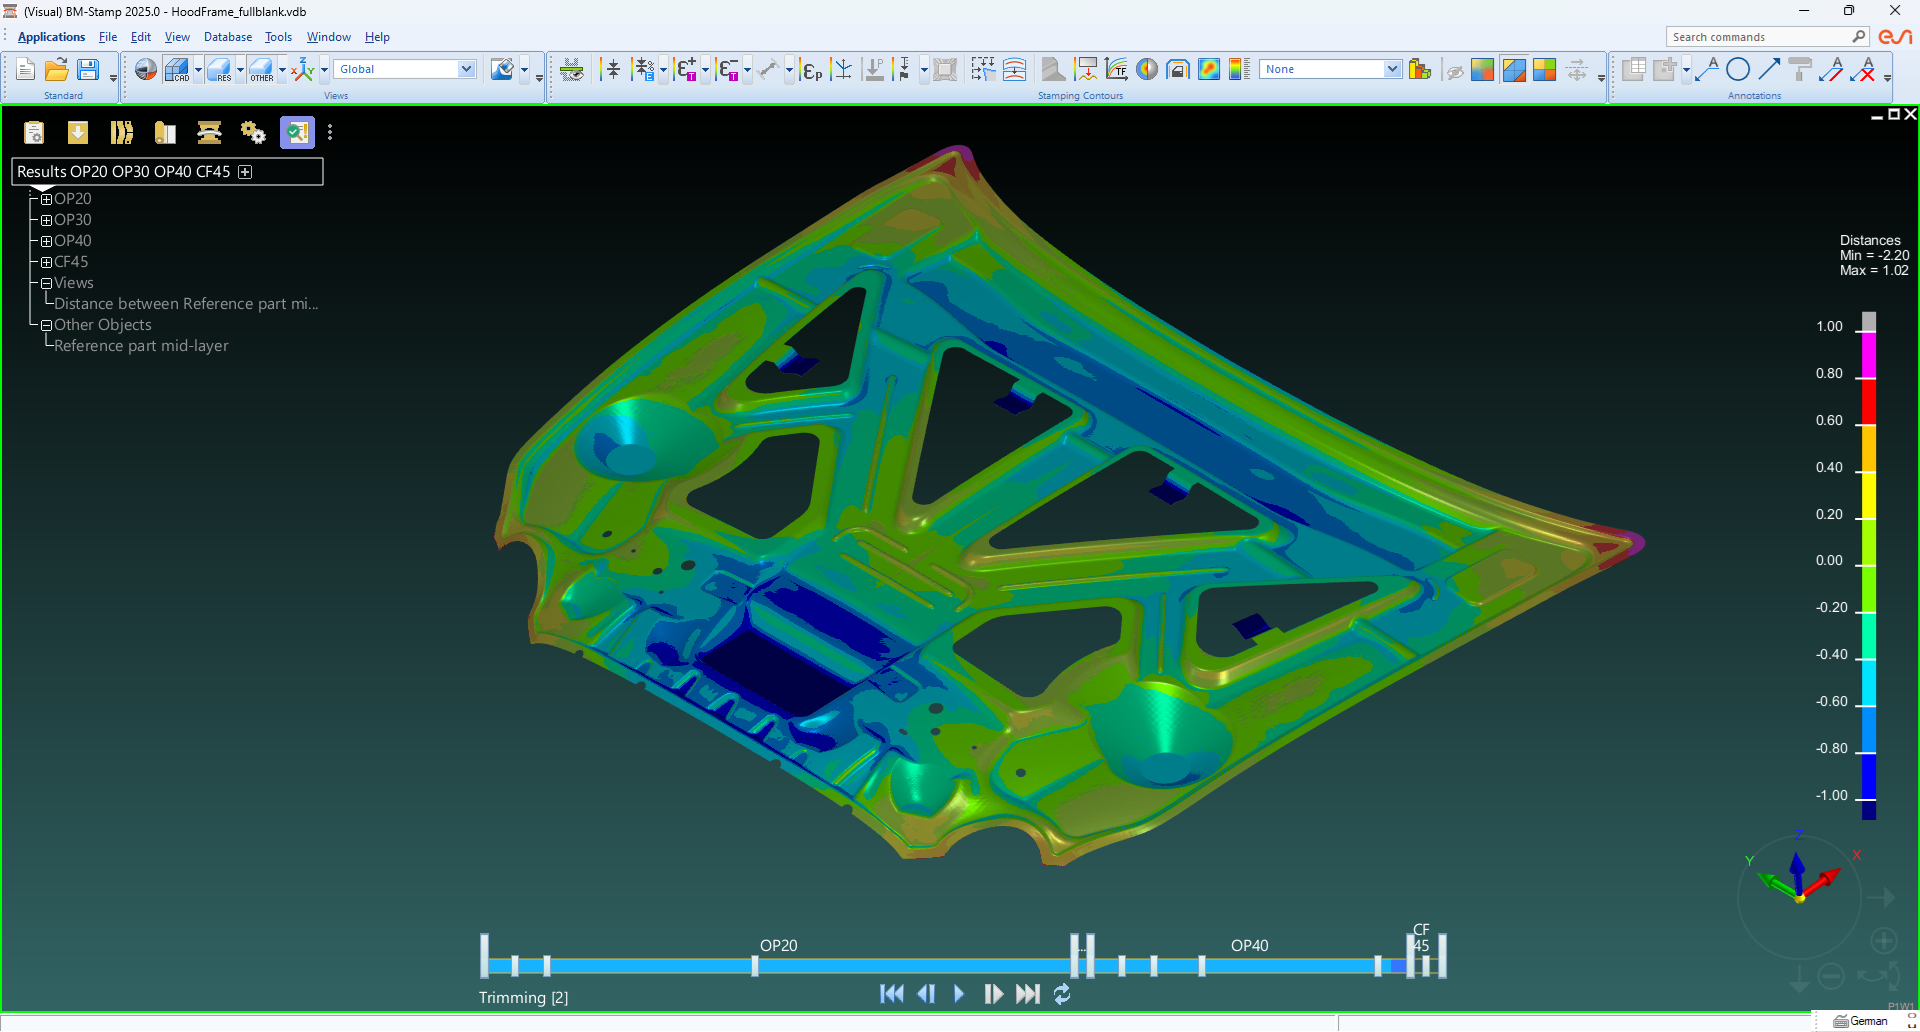Toggle the RES results view button
1920x1032 pixels.
point(219,69)
